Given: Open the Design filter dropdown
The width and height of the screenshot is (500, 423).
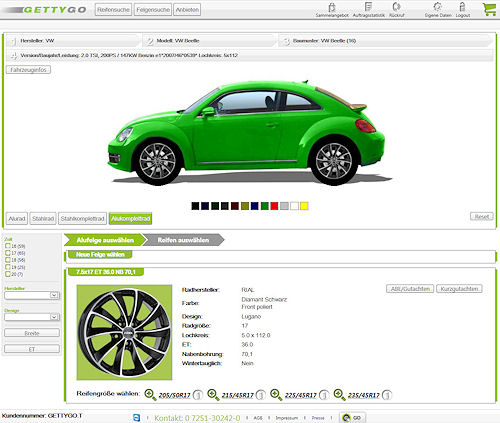Looking at the screenshot, I should click(32, 317).
